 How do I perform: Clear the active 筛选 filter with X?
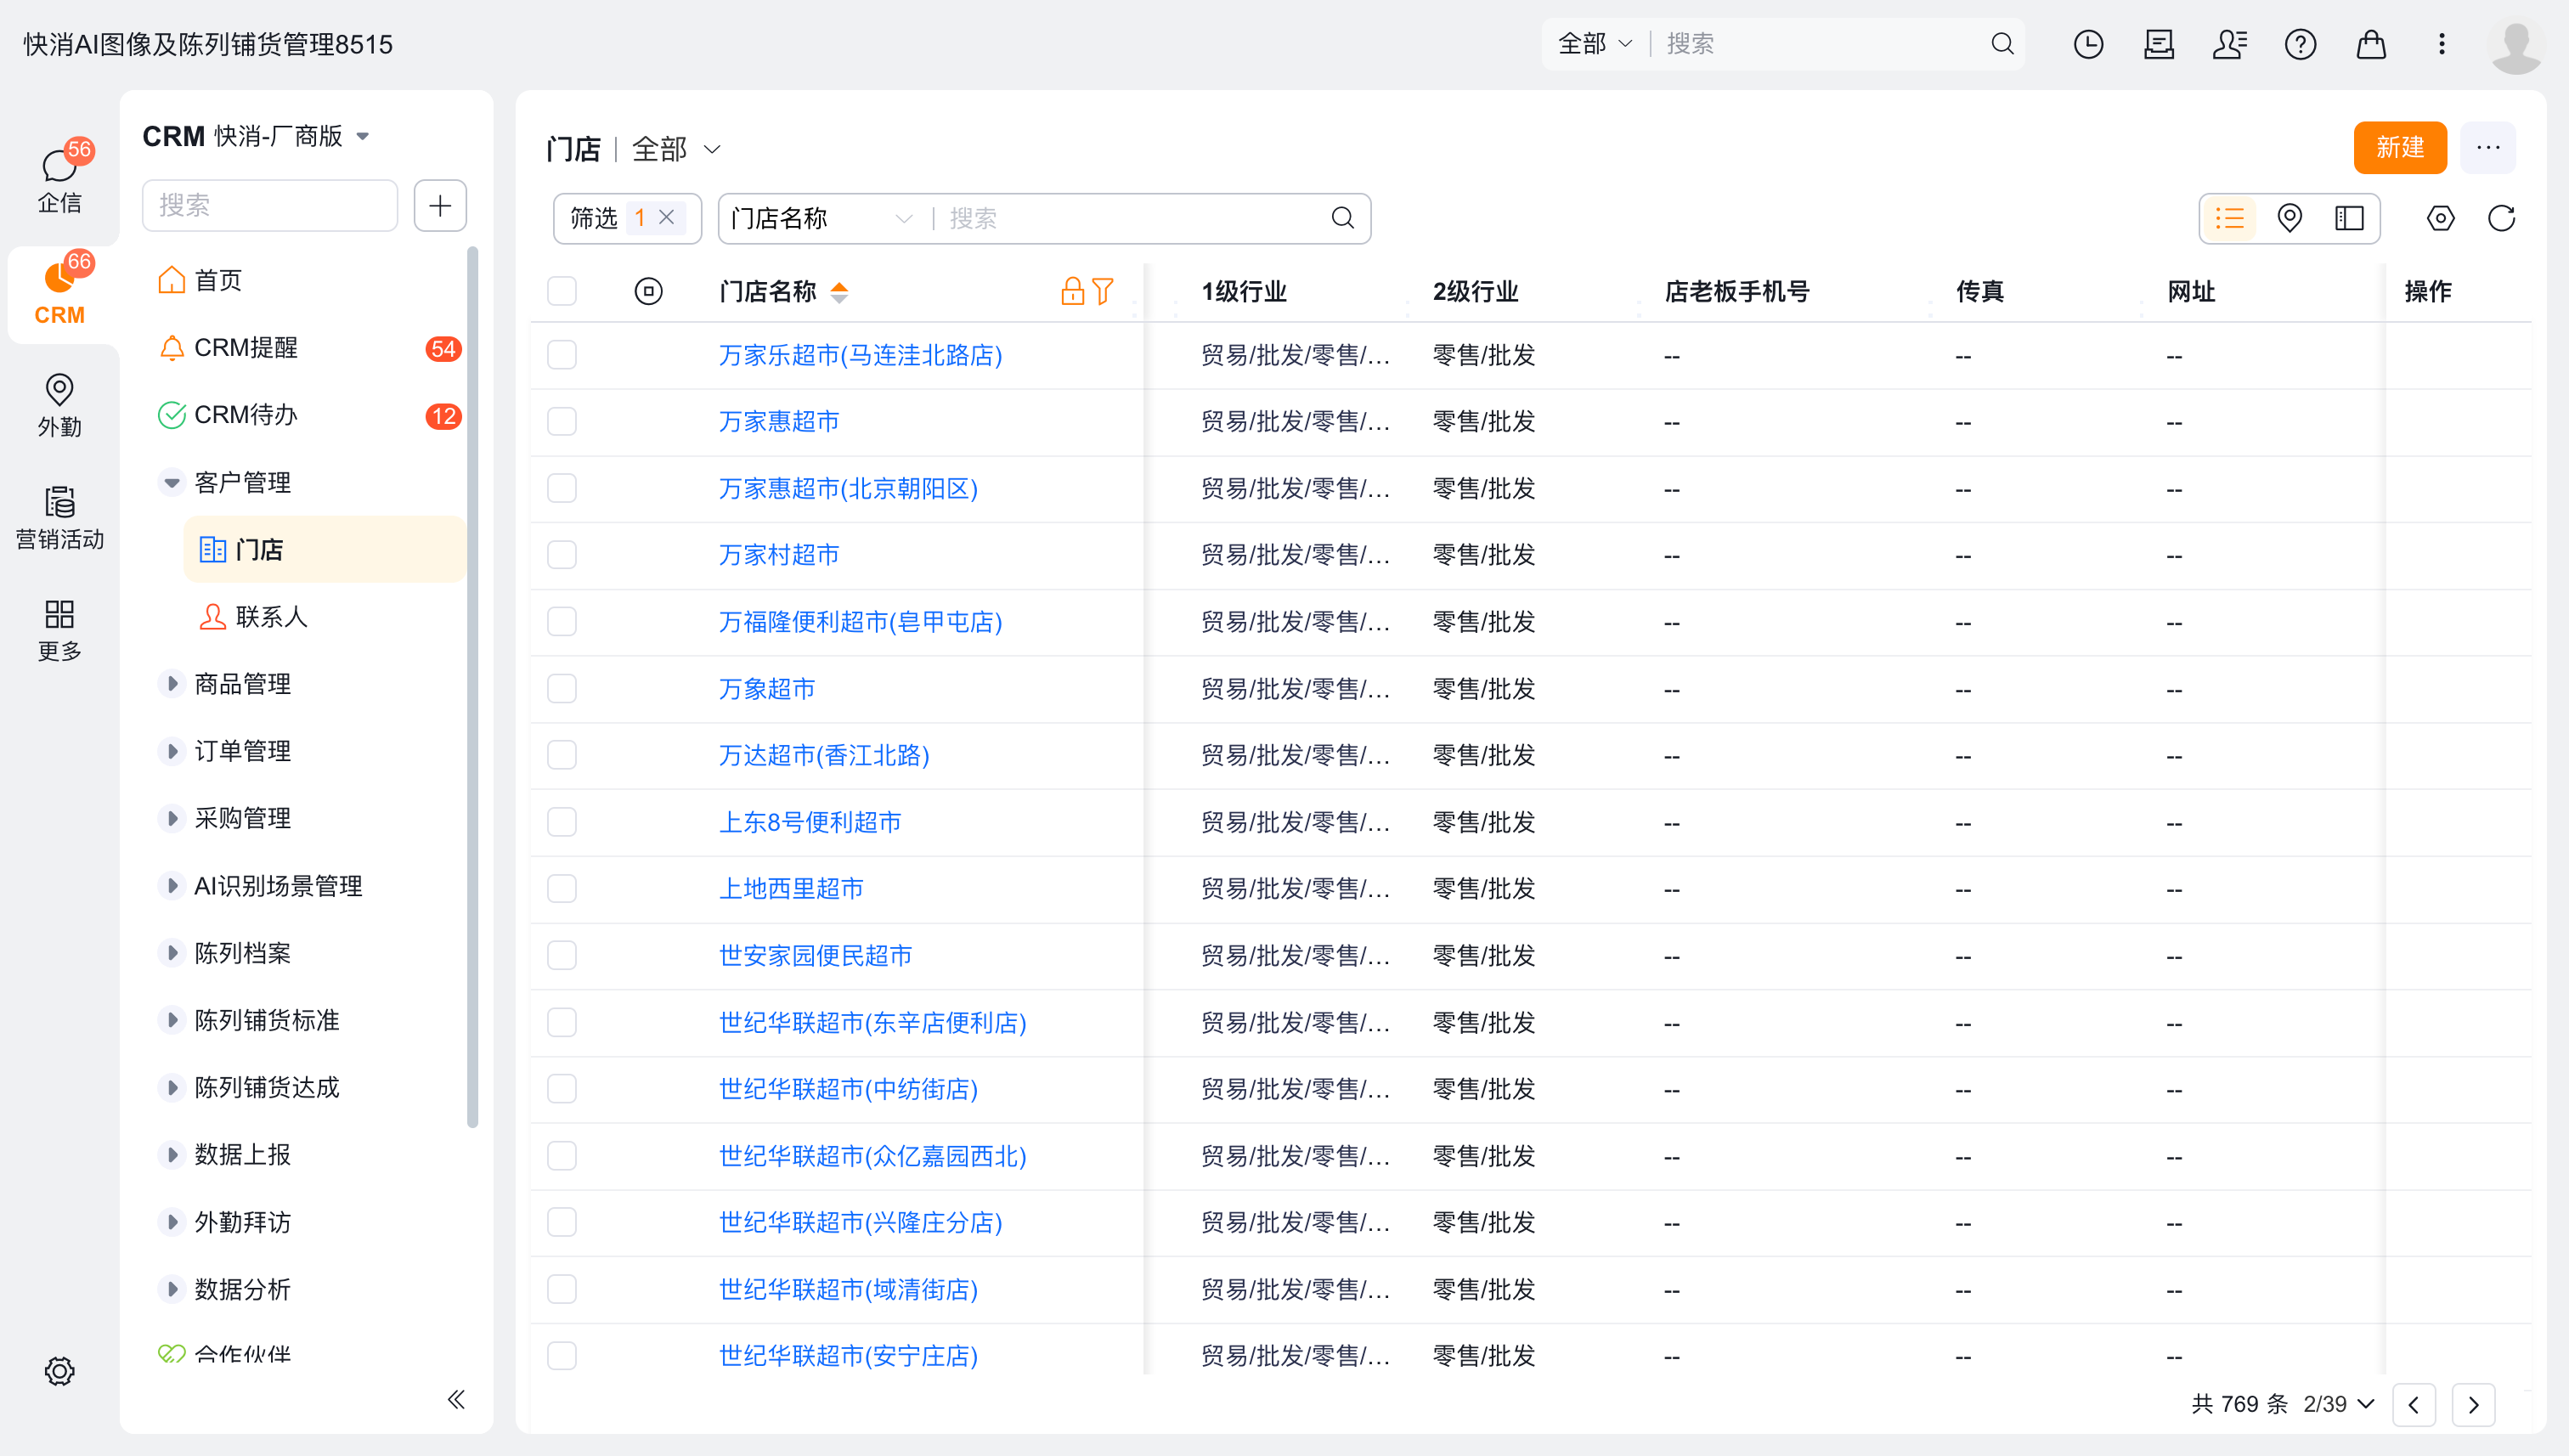coord(666,217)
